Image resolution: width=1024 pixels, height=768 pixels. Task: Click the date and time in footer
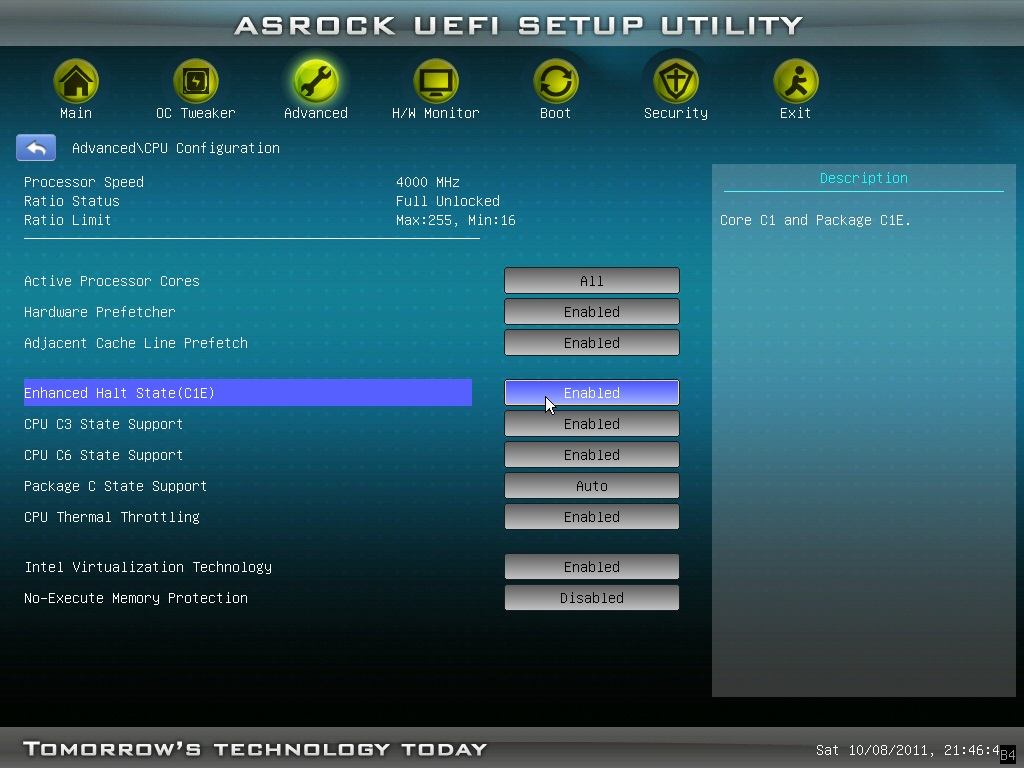pyautogui.click(x=908, y=750)
